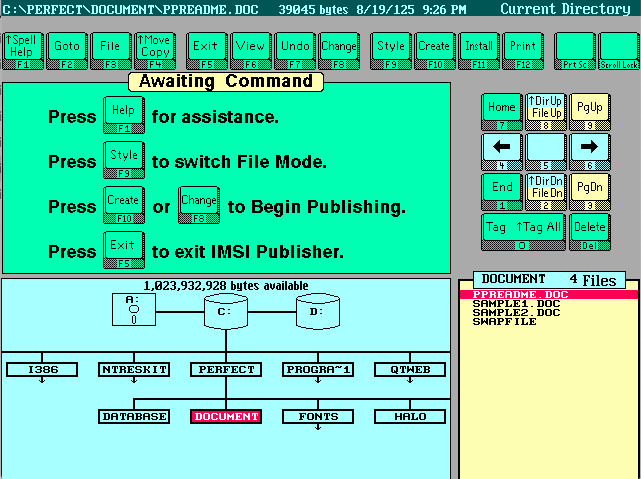Click the Scroll Lock key button
Screen dimensions: 641x479
(619, 51)
